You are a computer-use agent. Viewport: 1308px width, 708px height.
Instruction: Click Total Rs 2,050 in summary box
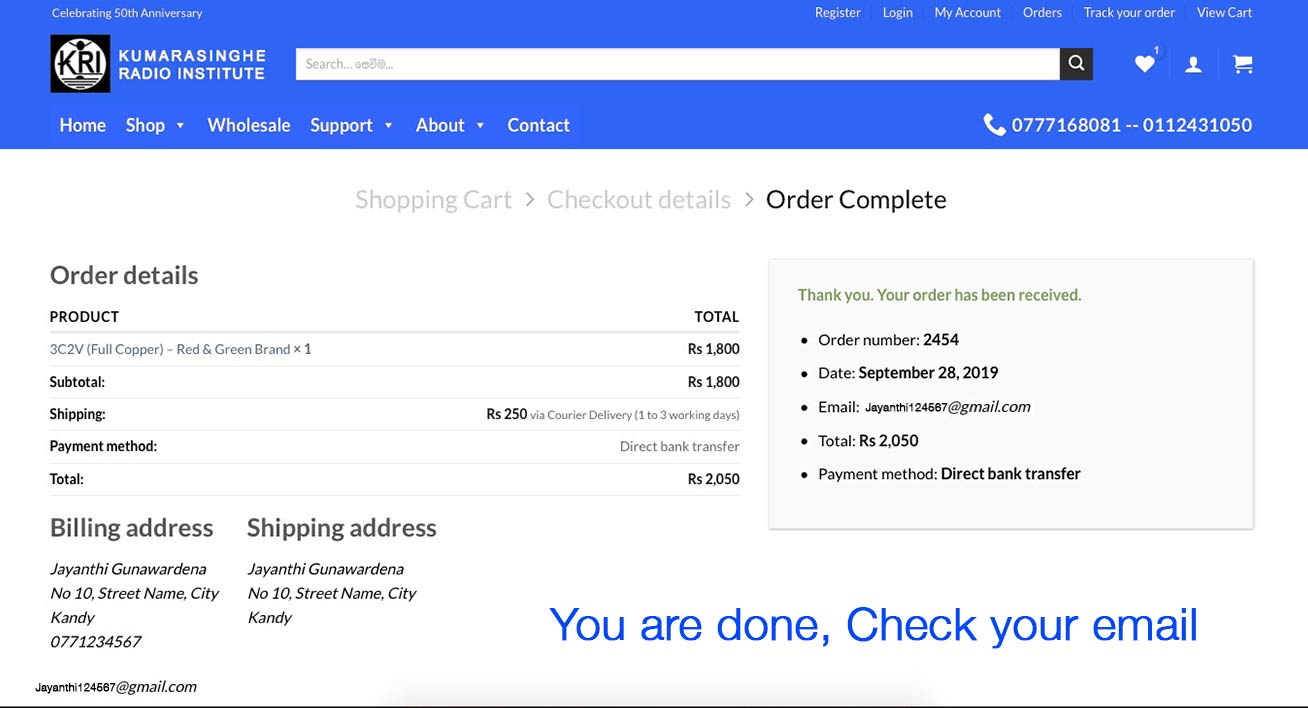tap(868, 441)
